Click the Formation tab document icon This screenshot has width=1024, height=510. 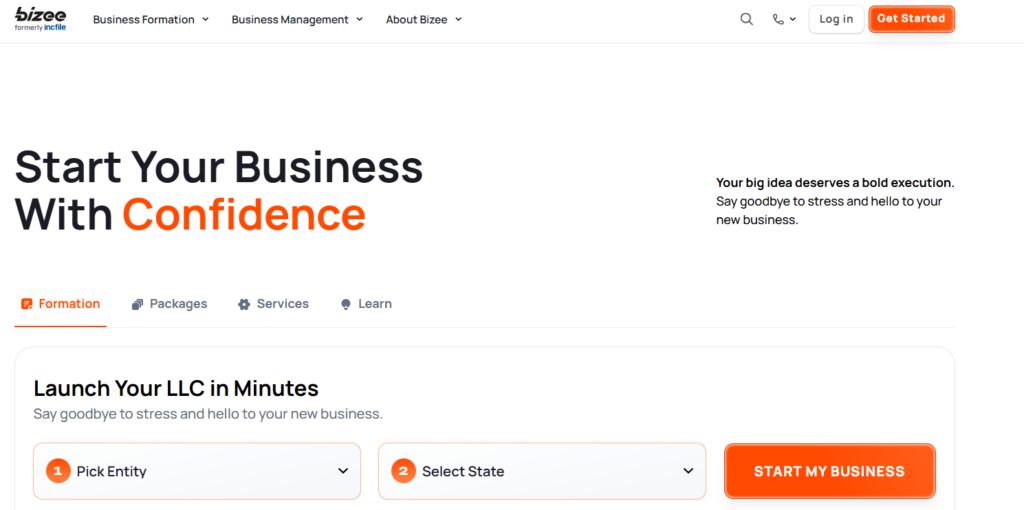27,304
